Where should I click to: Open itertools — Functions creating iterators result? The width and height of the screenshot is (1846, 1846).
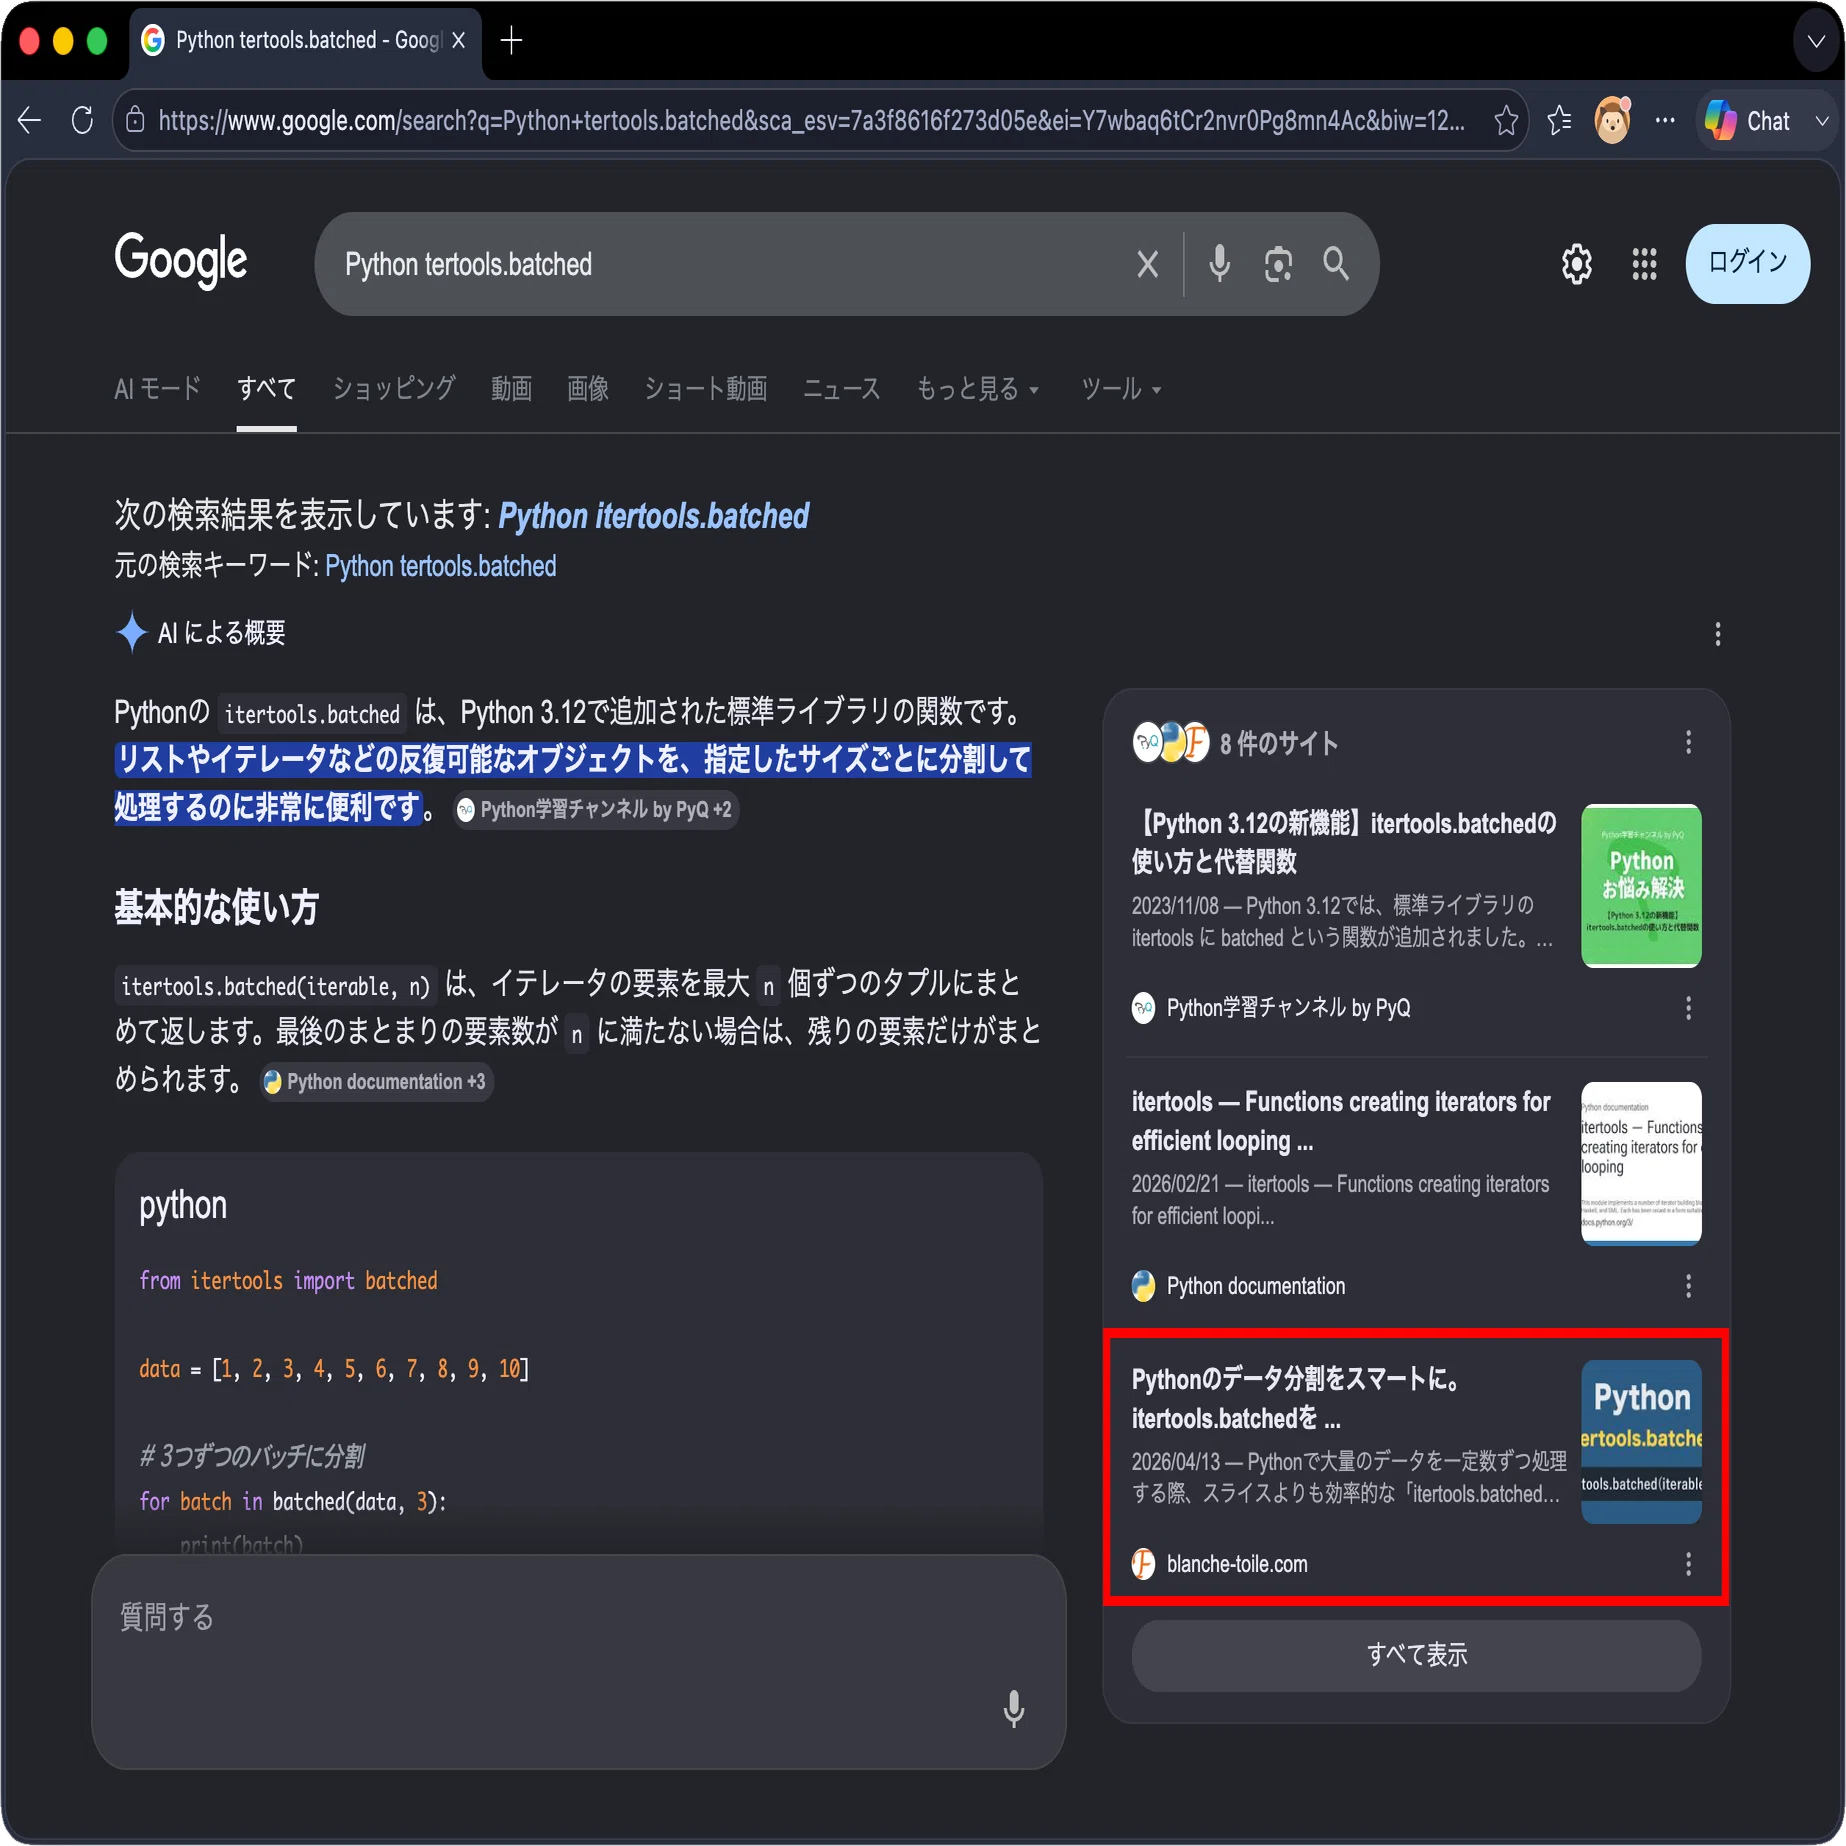click(x=1341, y=1121)
